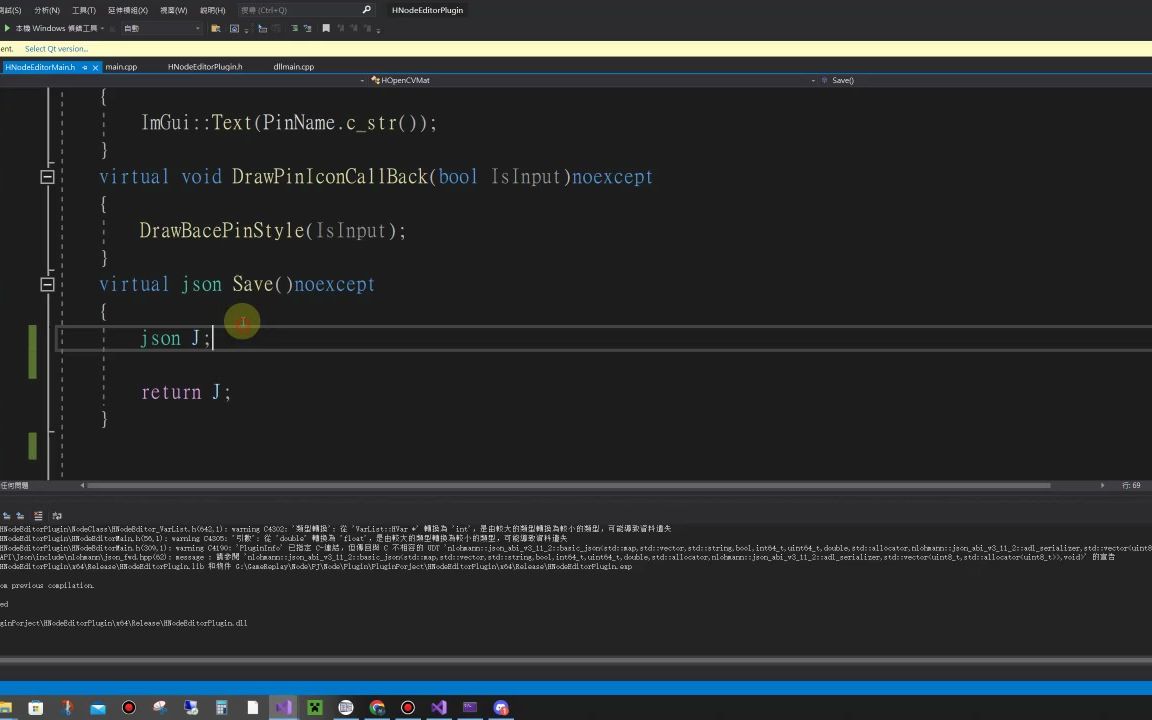Click the ImGui::Text code line
Viewport: 1152px width, 720px height.
[x=289, y=123]
